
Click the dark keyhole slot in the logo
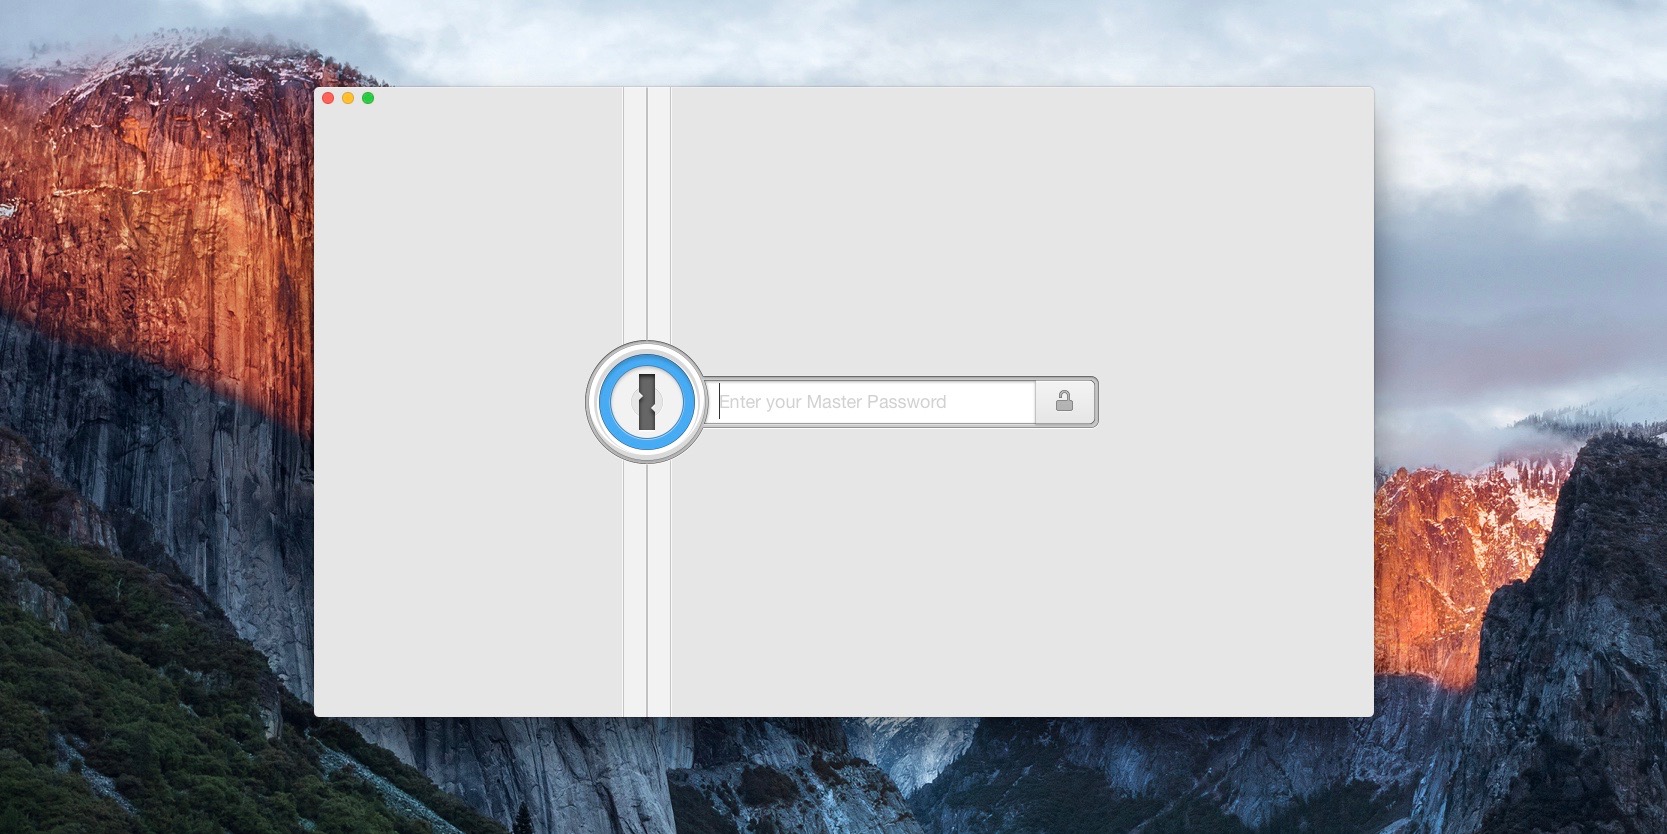(x=647, y=402)
